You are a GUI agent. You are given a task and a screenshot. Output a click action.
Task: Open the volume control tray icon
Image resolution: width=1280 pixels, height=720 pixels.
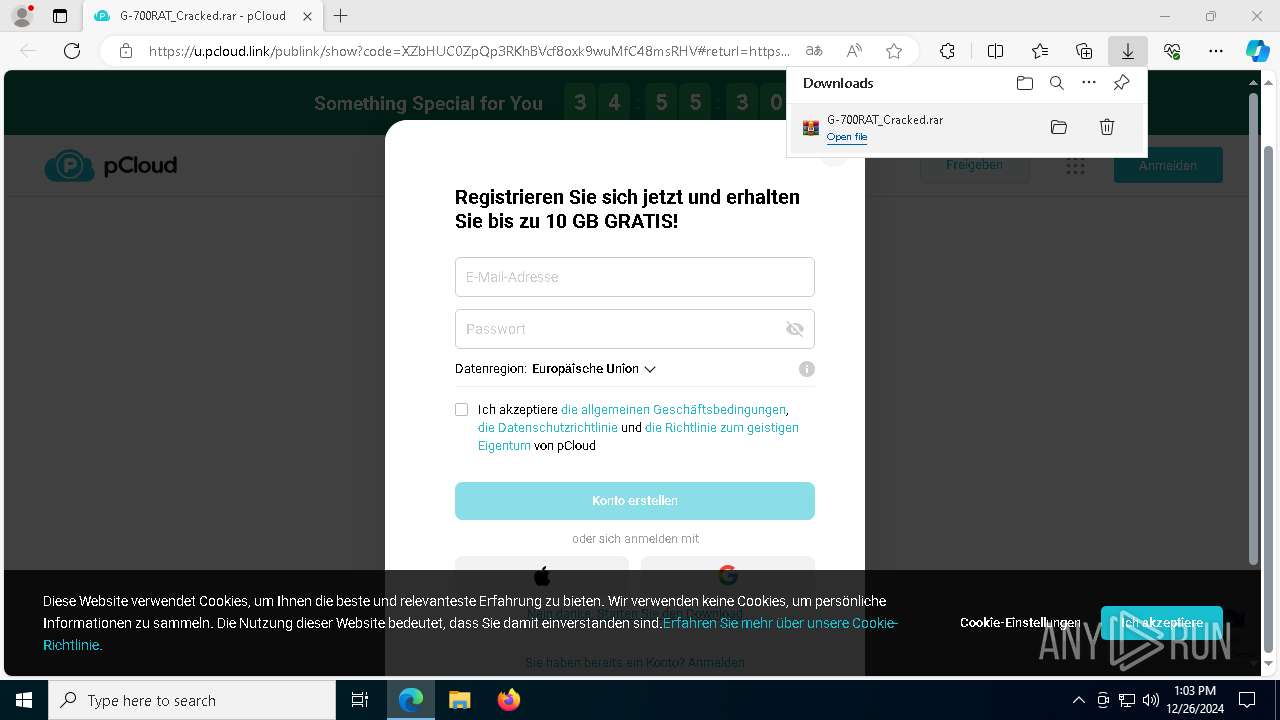[x=1150, y=700]
